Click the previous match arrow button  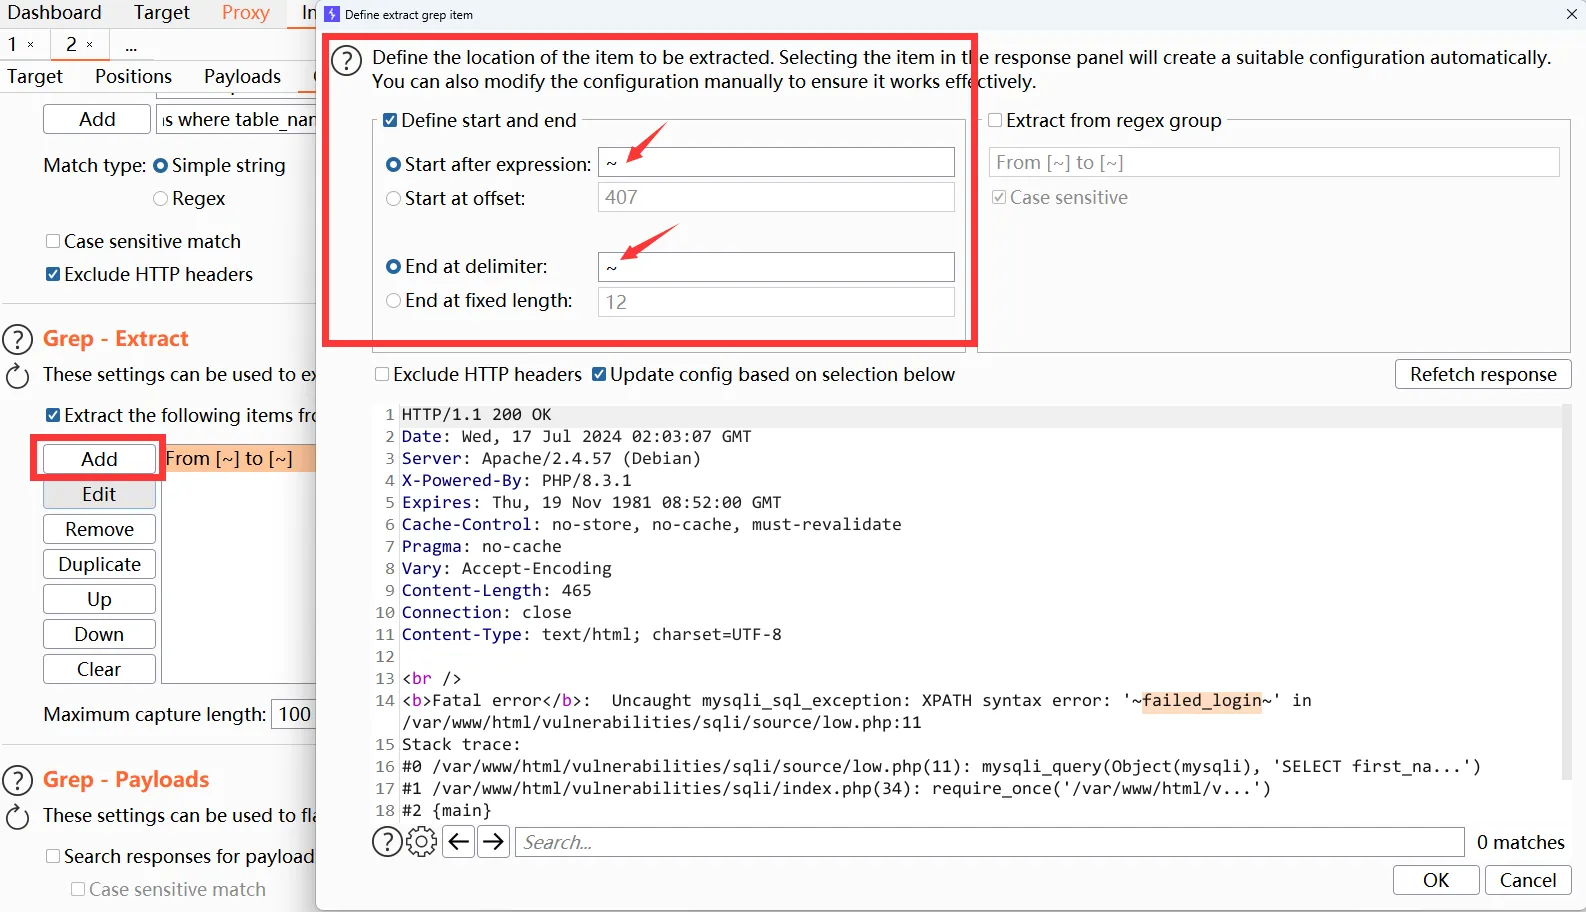(459, 842)
